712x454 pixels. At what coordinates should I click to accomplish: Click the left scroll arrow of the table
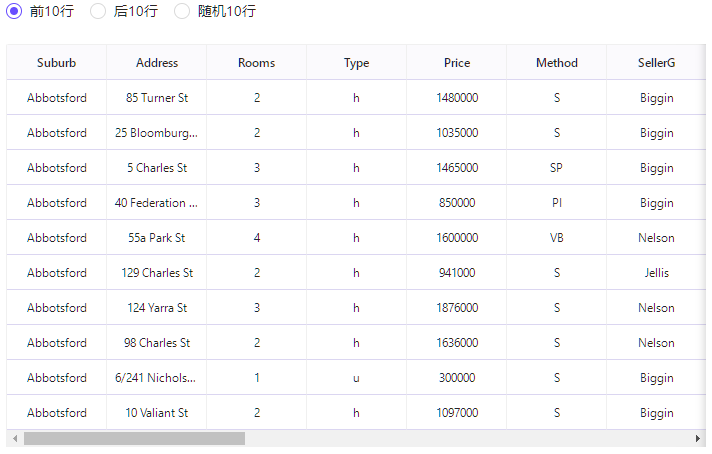click(x=13, y=439)
